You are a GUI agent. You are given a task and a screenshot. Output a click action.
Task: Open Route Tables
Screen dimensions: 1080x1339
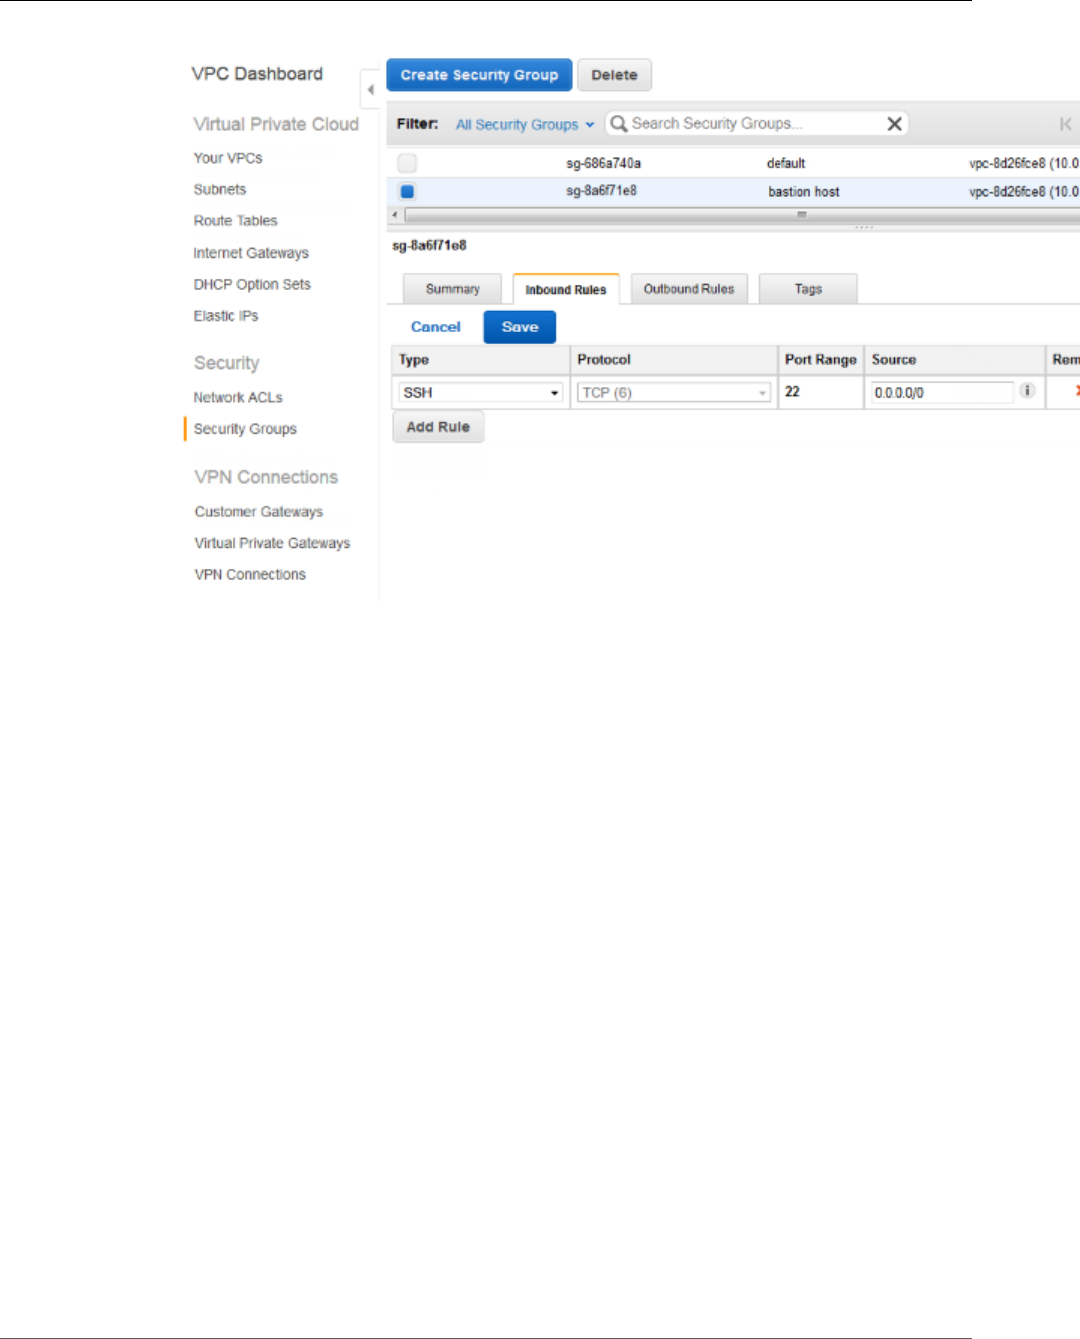(x=235, y=221)
